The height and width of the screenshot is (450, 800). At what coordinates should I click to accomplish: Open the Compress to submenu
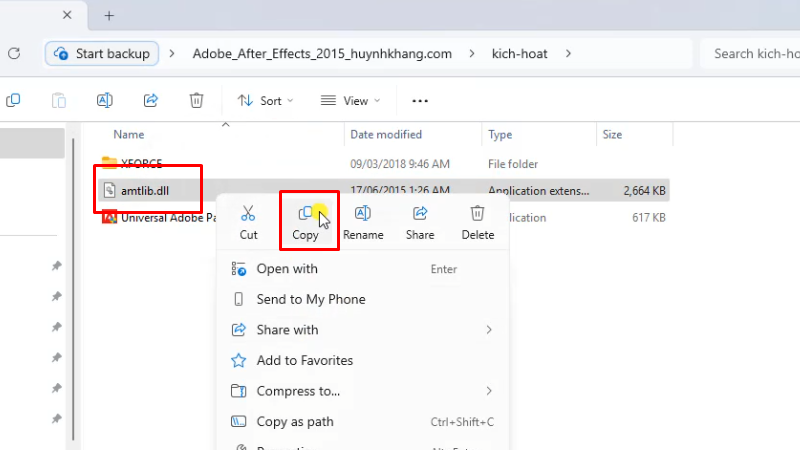[x=363, y=391]
